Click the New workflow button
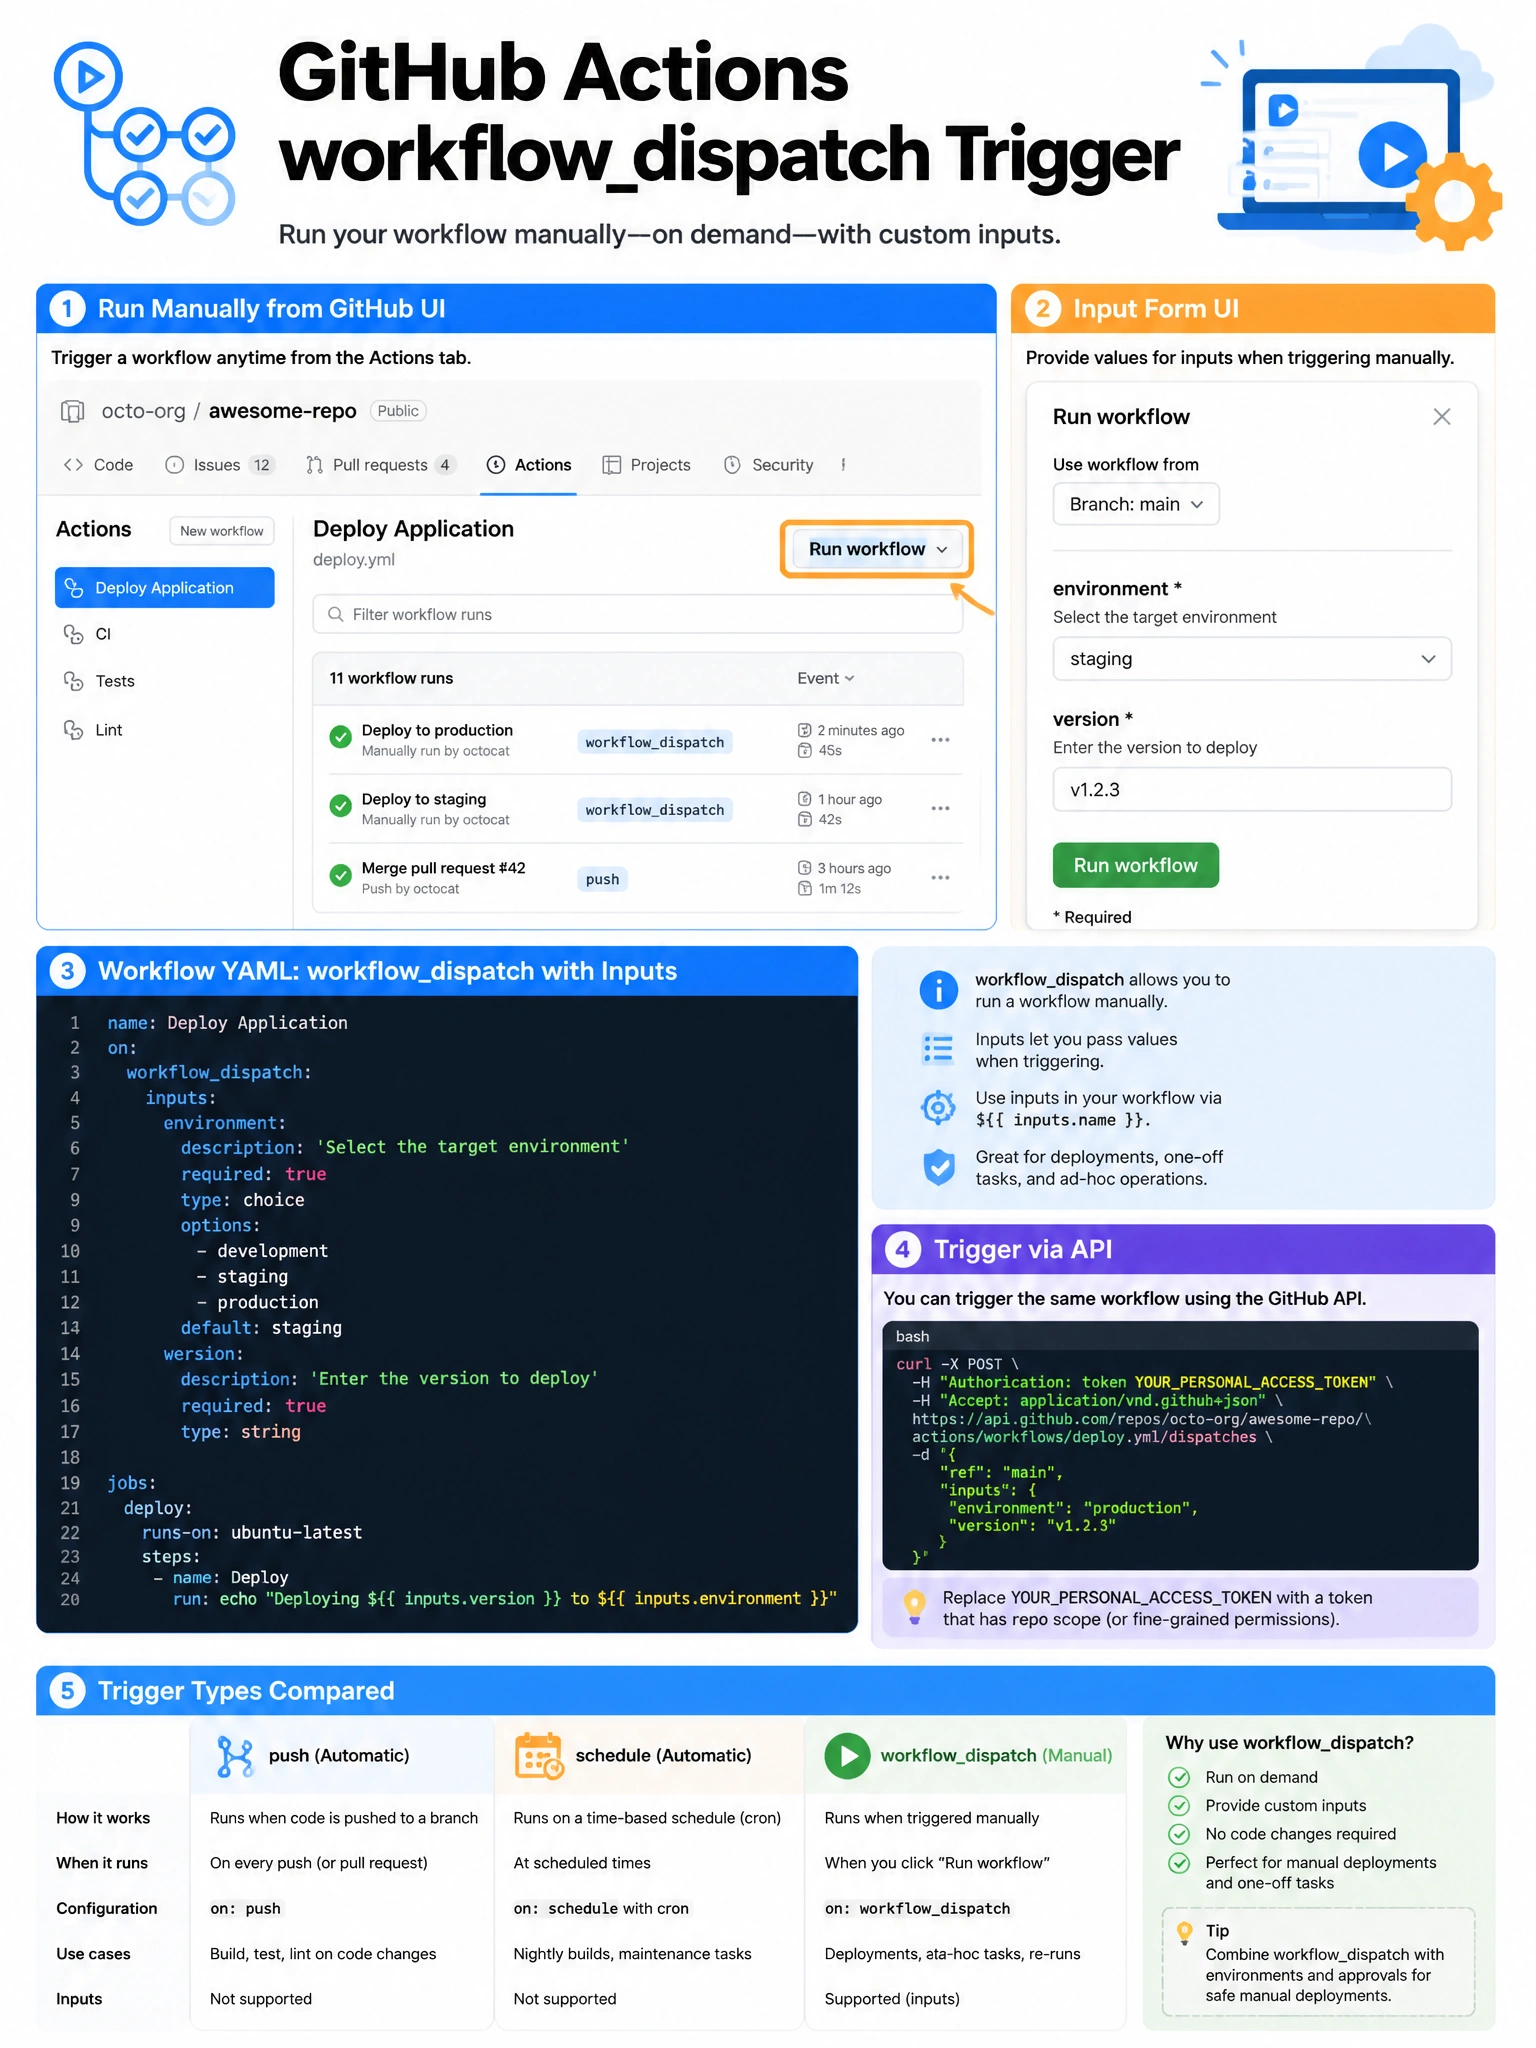This screenshot has height=2048, width=1536. coord(222,531)
